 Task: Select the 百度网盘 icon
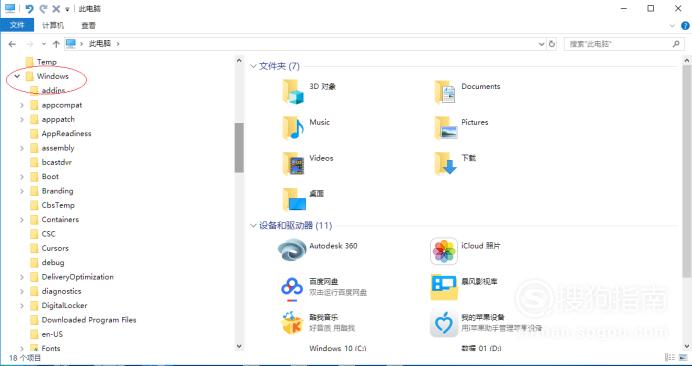[292, 288]
